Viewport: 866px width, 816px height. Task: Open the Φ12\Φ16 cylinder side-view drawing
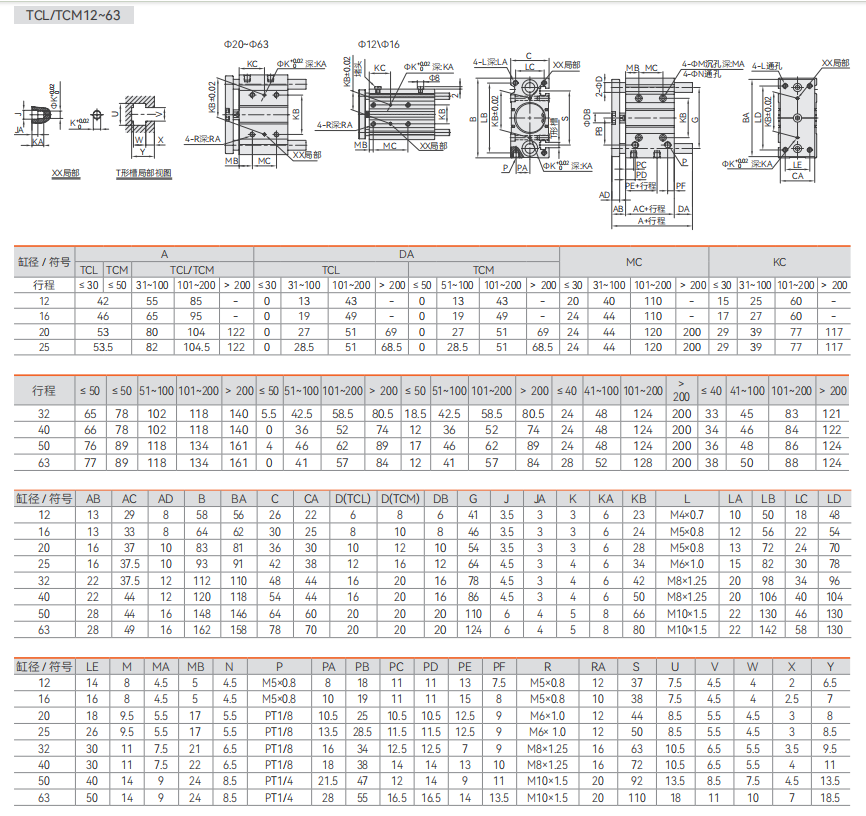tap(400, 108)
